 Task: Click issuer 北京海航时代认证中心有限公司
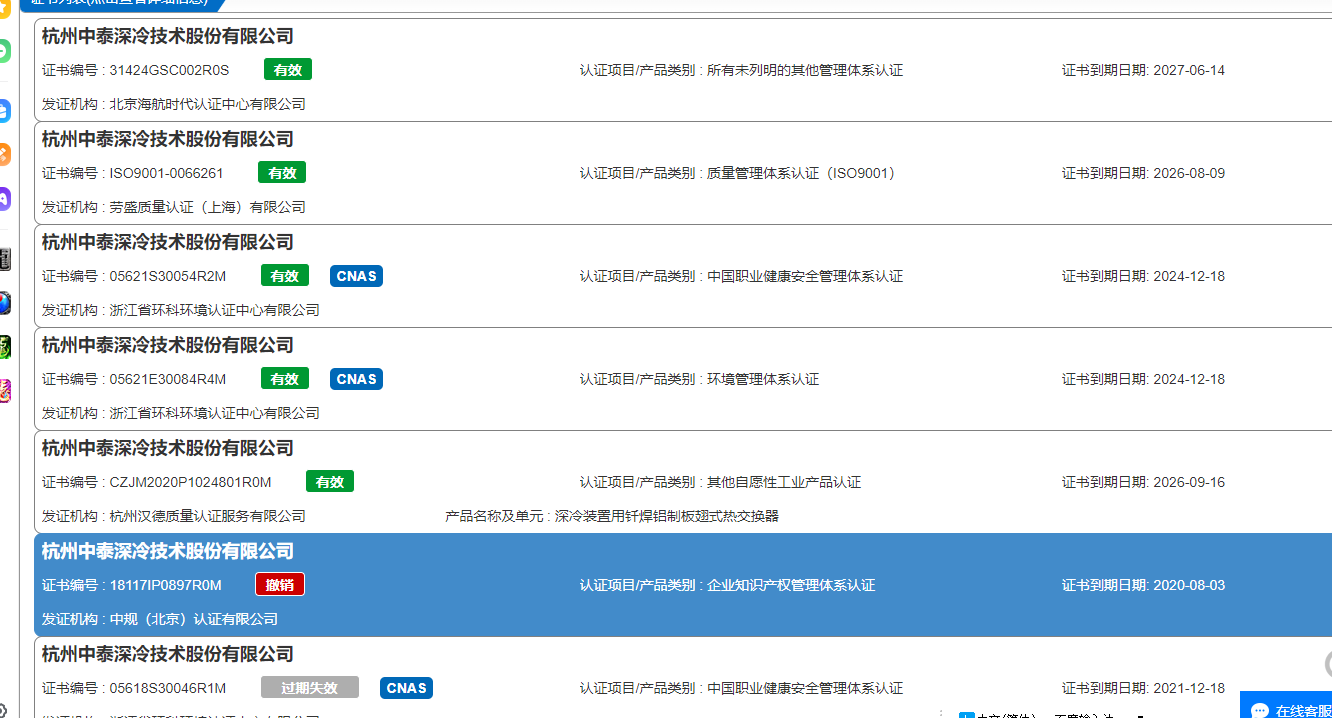pos(208,104)
